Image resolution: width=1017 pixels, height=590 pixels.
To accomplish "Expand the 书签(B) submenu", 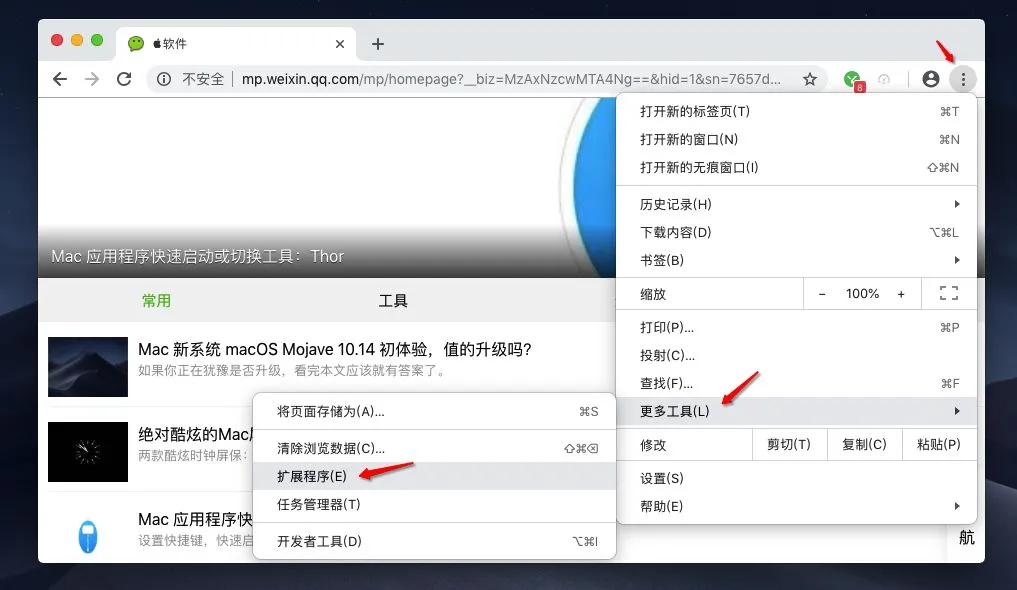I will (796, 260).
